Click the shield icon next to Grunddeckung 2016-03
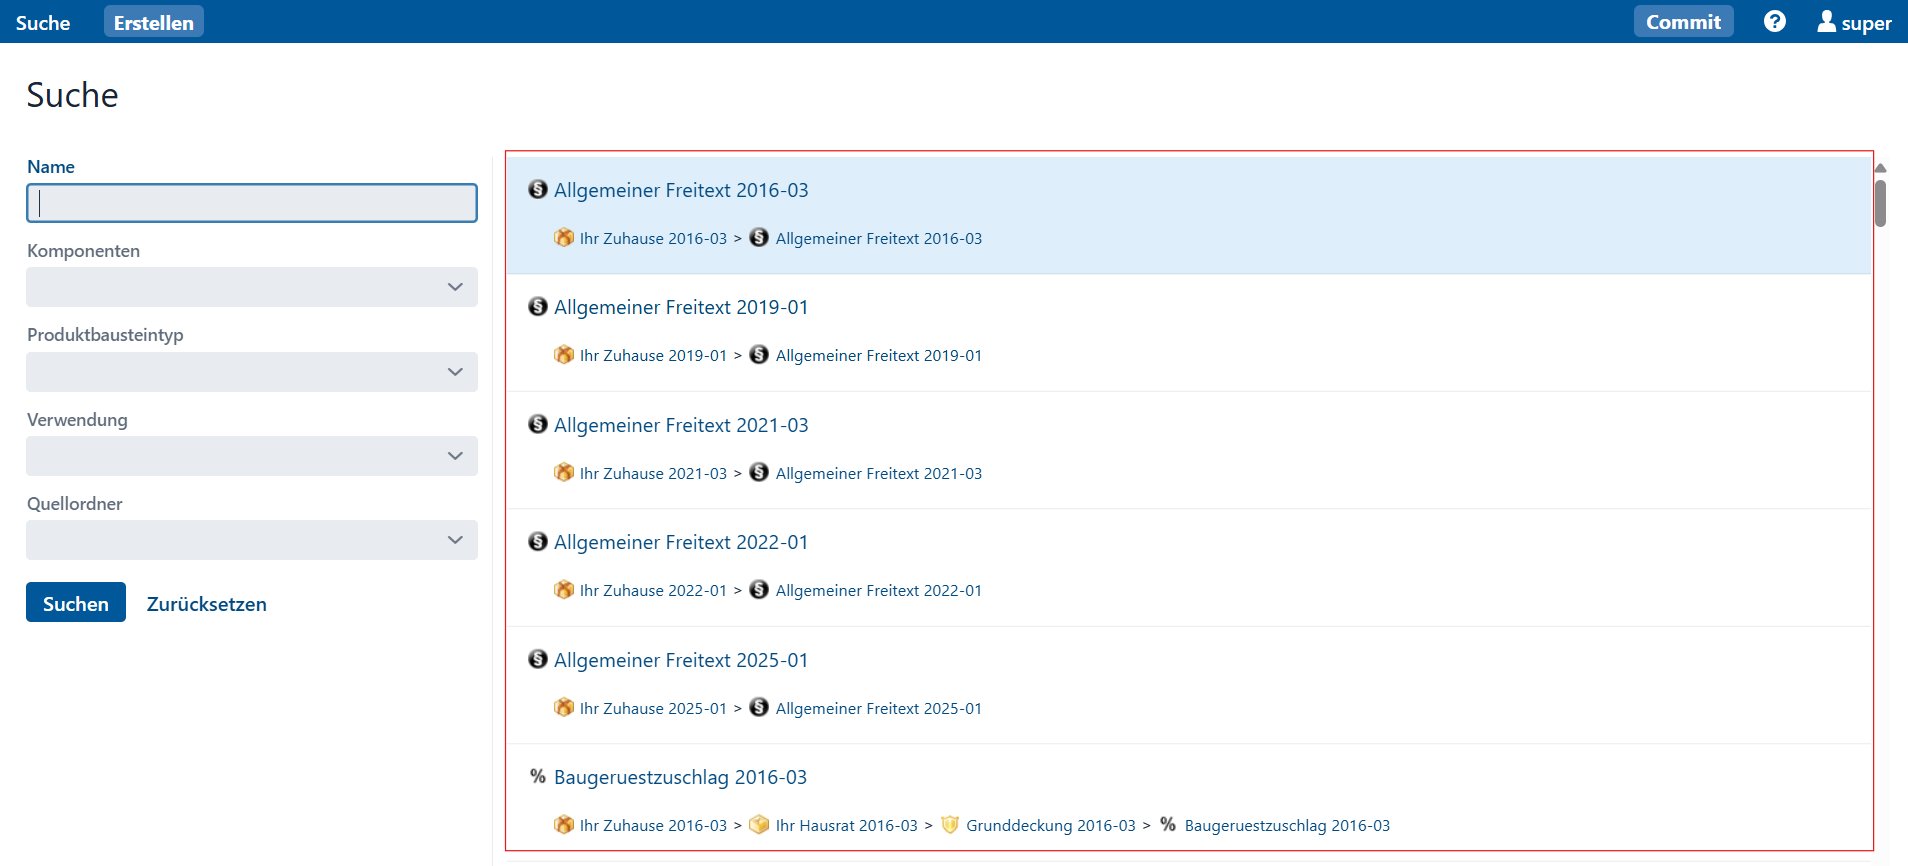Image resolution: width=1908 pixels, height=866 pixels. click(x=950, y=825)
